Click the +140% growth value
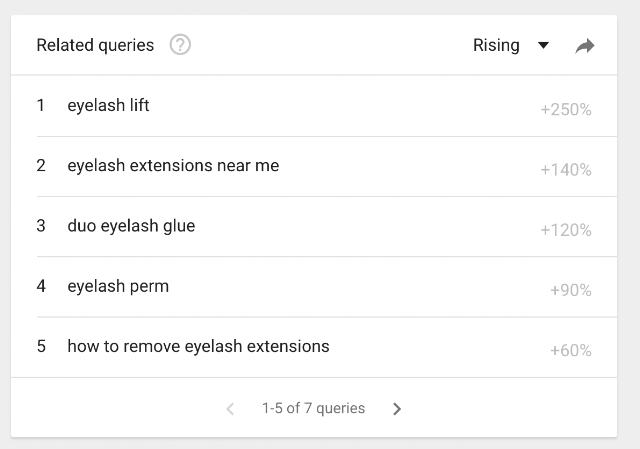 [566, 170]
